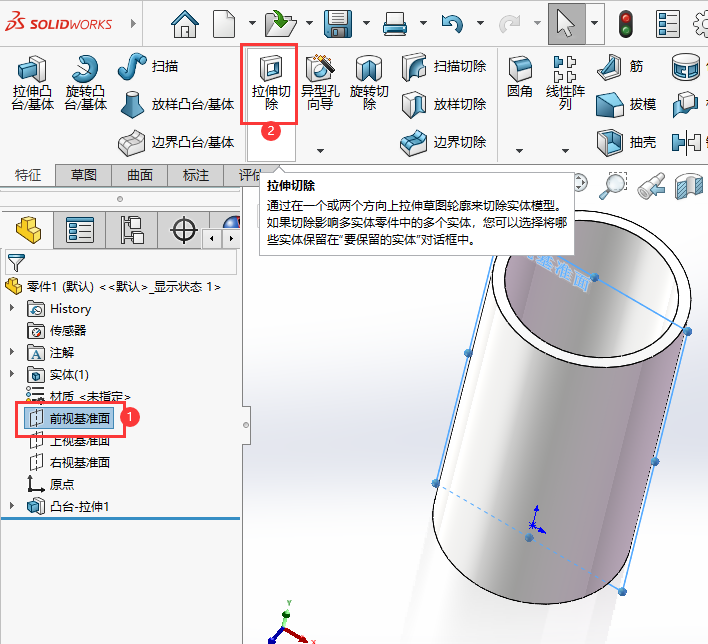Expand SolidWorks menu arrow beside logo
Image resolution: width=708 pixels, height=644 pixels.
point(133,23)
